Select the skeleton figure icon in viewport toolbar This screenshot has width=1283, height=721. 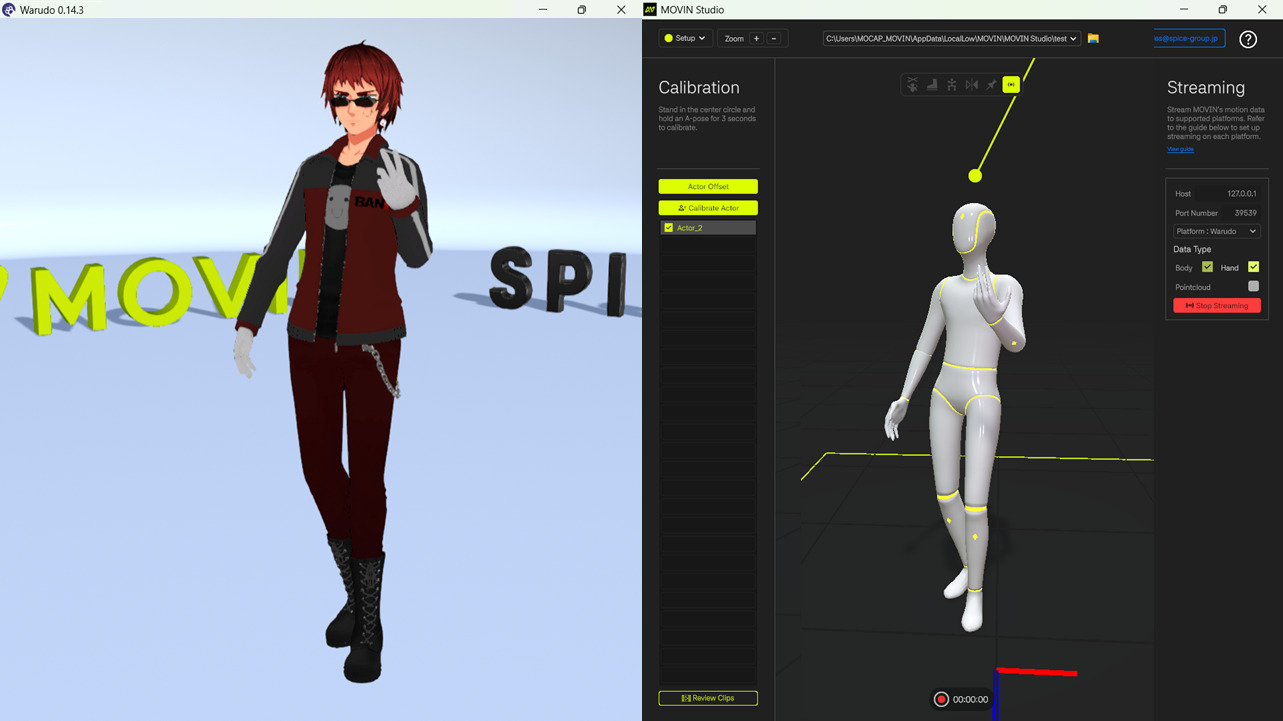[x=952, y=85]
